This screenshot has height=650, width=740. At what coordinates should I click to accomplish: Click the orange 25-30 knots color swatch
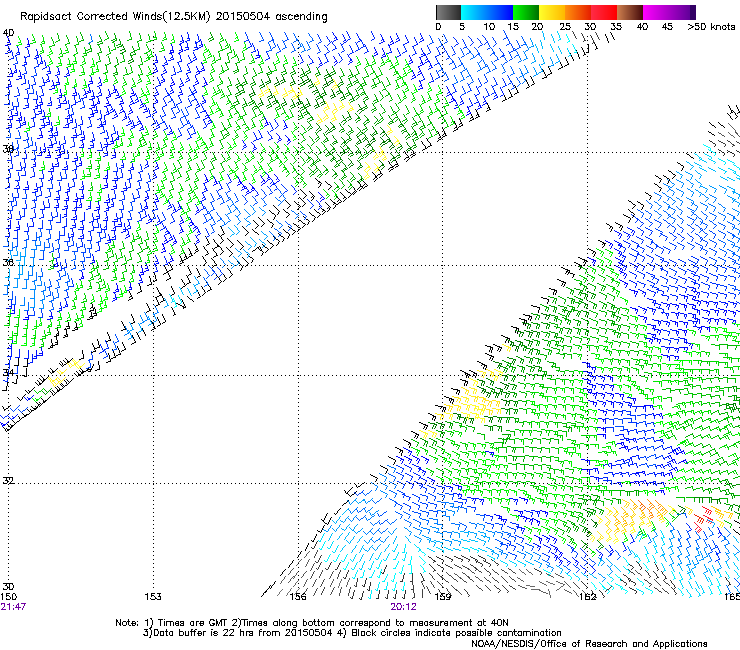[x=578, y=12]
